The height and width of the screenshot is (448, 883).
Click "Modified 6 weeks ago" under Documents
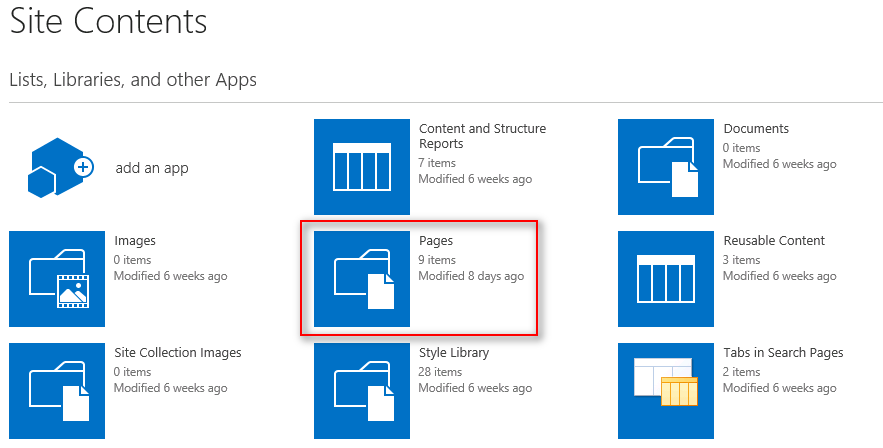[x=780, y=164]
